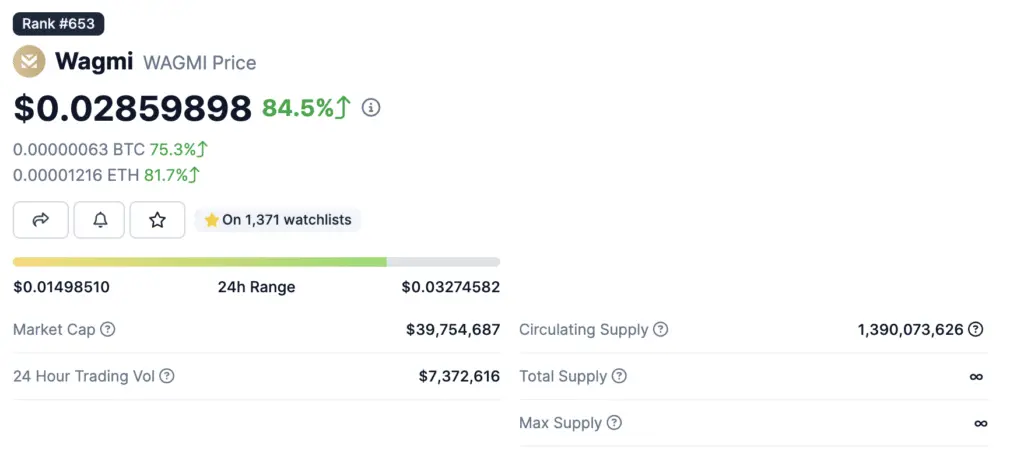Viewport: 1024px width, 476px height.
Task: Click the 24h low value $0.01498510
Action: (61, 287)
